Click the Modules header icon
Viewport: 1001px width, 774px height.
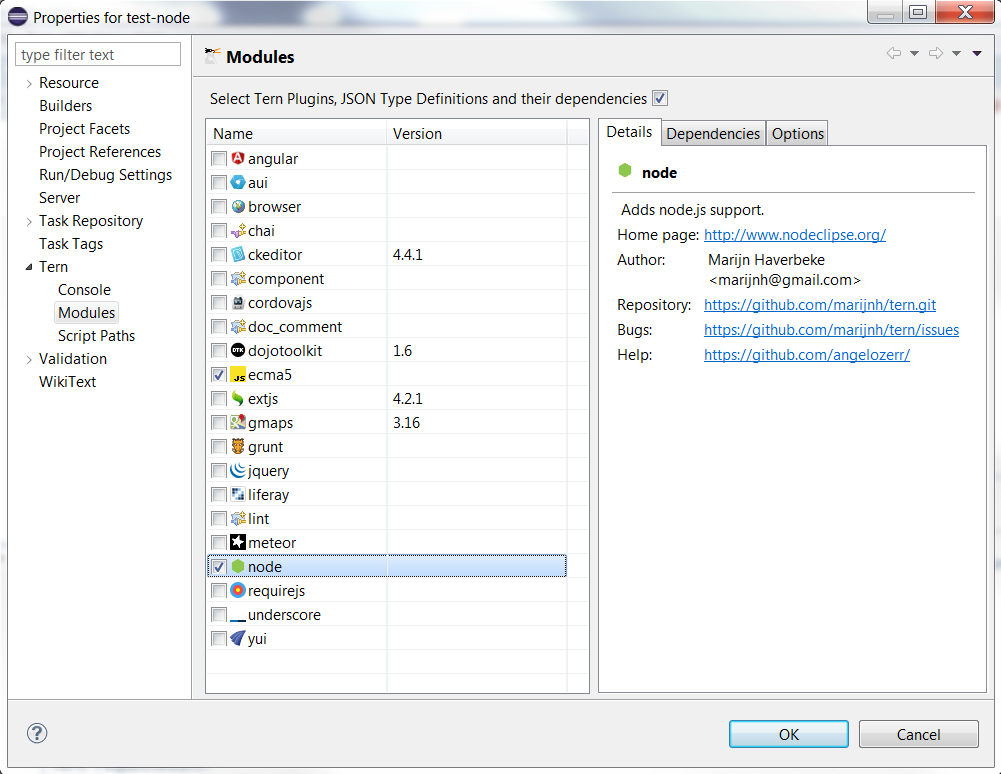(x=215, y=57)
